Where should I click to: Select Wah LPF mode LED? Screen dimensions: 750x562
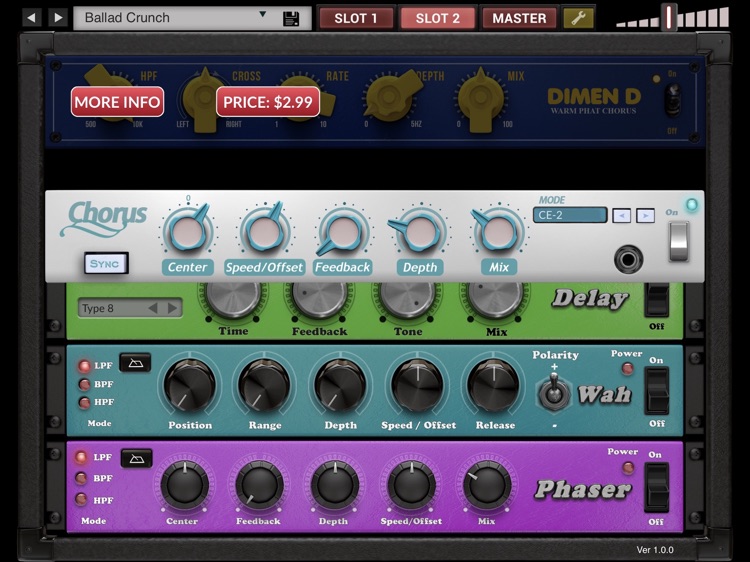click(84, 366)
